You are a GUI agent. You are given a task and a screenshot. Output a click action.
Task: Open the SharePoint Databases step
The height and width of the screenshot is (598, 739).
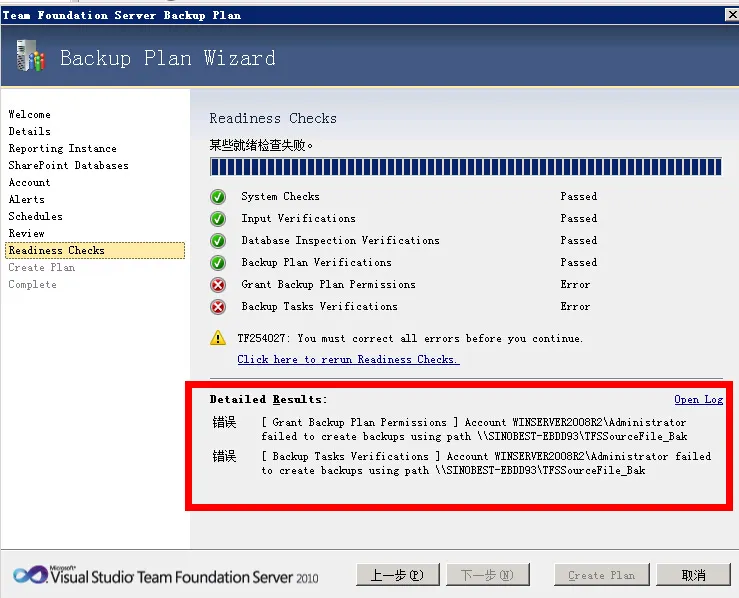(x=68, y=165)
